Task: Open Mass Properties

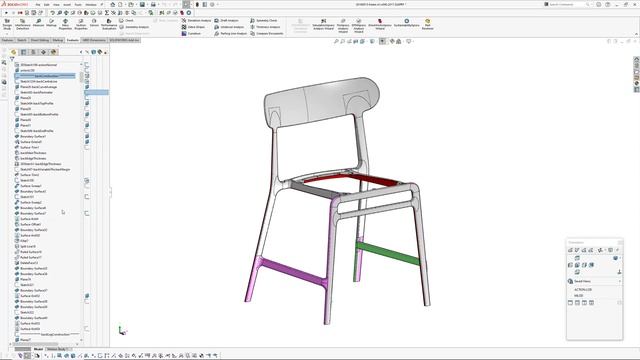Action: tap(65, 24)
